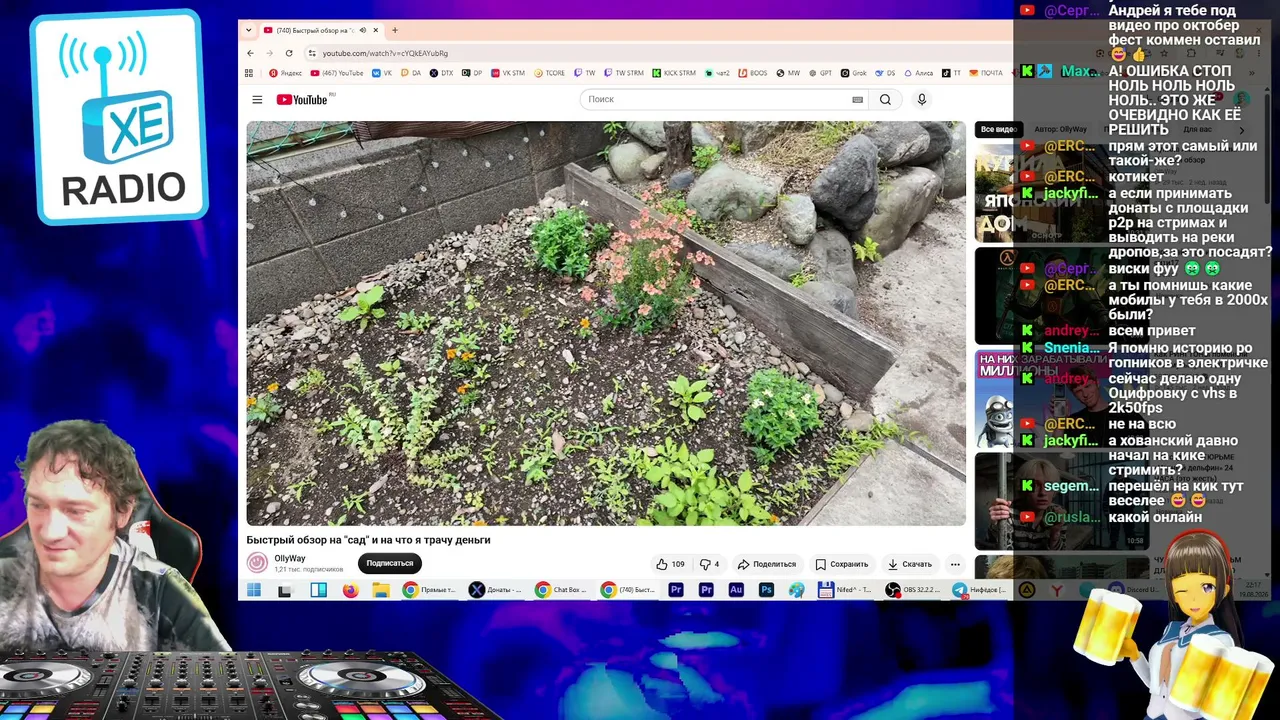Viewport: 1280px width, 720px height.
Task: Open the OllyWay channel avatar
Action: (x=257, y=563)
